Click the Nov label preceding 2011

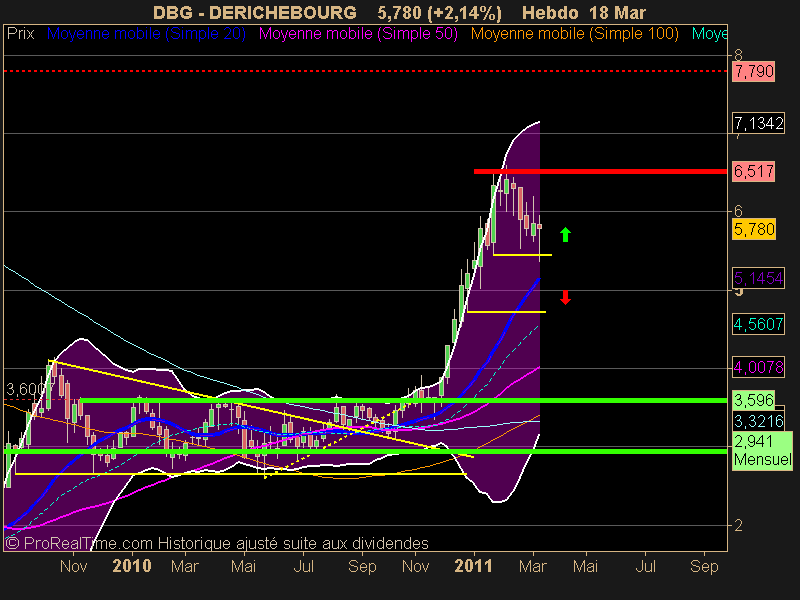[415, 566]
